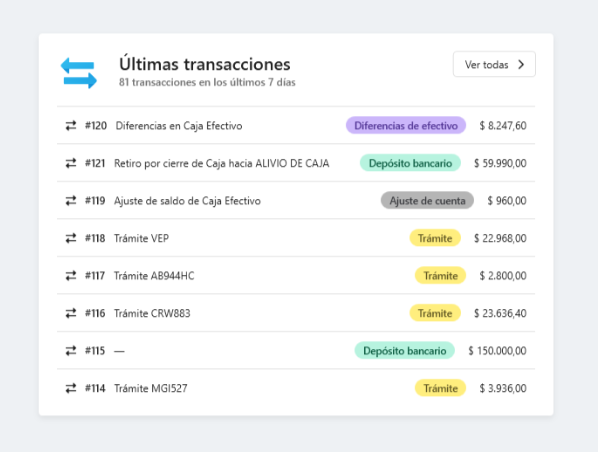The image size is (598, 452).
Task: Click transaction number #118
Action: [95, 238]
